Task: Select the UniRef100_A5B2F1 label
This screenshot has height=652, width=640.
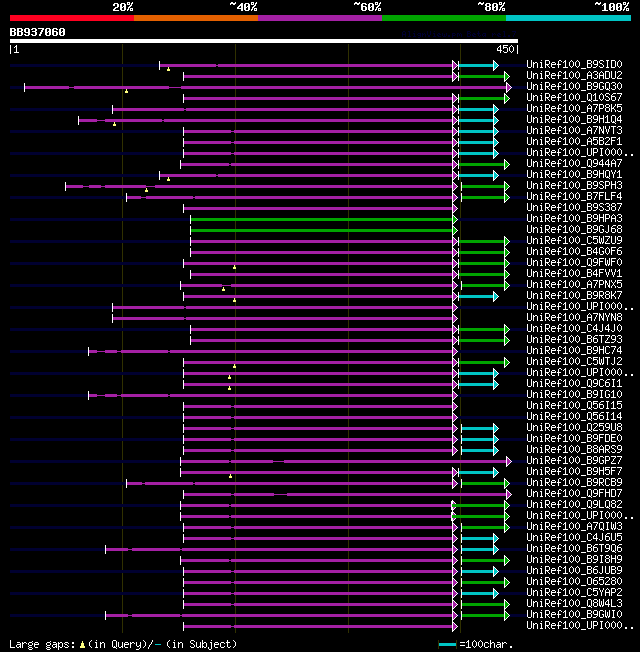Action: point(574,141)
